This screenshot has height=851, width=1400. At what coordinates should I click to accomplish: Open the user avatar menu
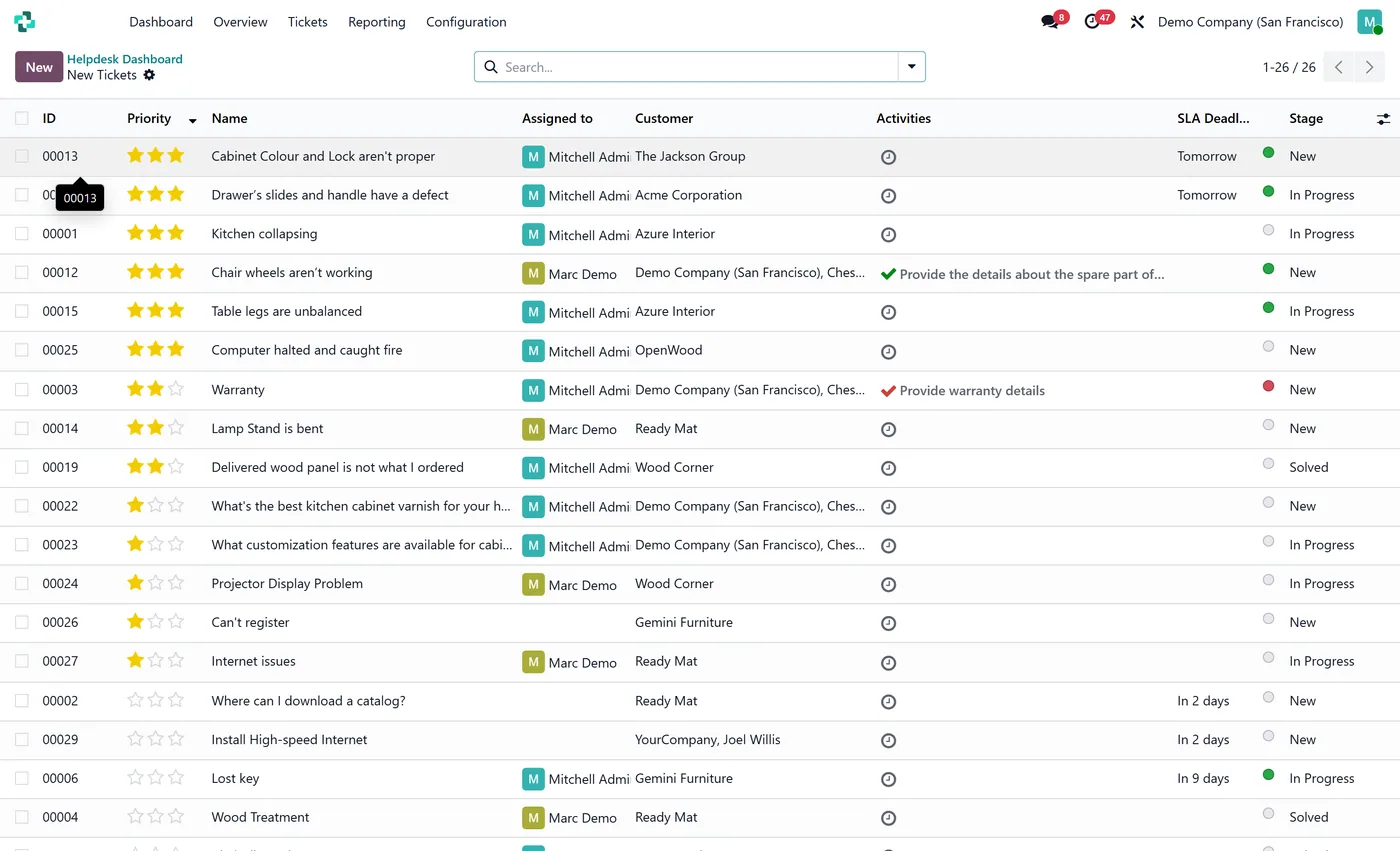coord(1369,22)
